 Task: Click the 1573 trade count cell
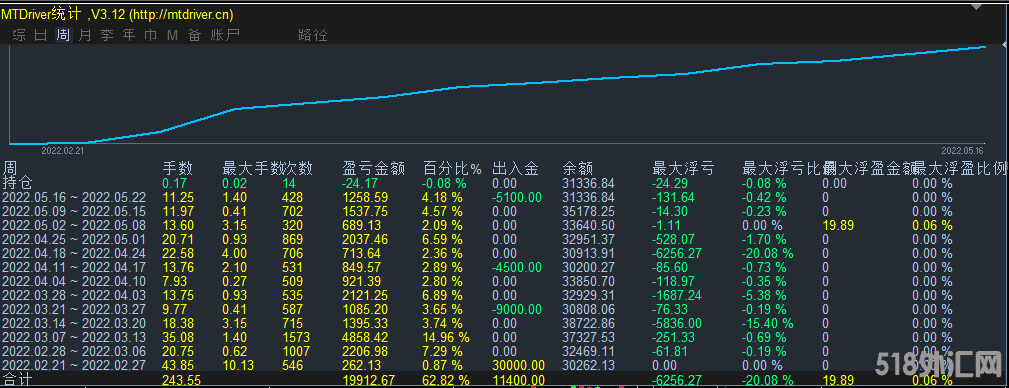[295, 338]
